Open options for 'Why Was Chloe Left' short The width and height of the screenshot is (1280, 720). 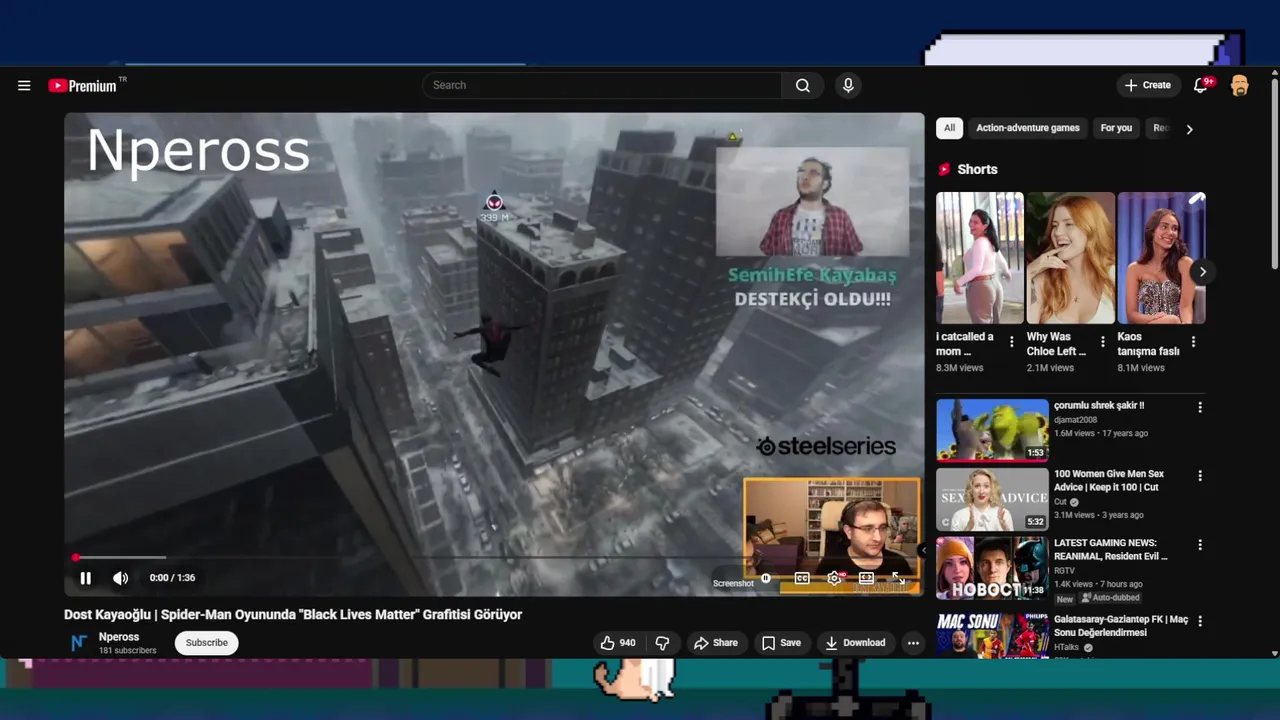1102,342
